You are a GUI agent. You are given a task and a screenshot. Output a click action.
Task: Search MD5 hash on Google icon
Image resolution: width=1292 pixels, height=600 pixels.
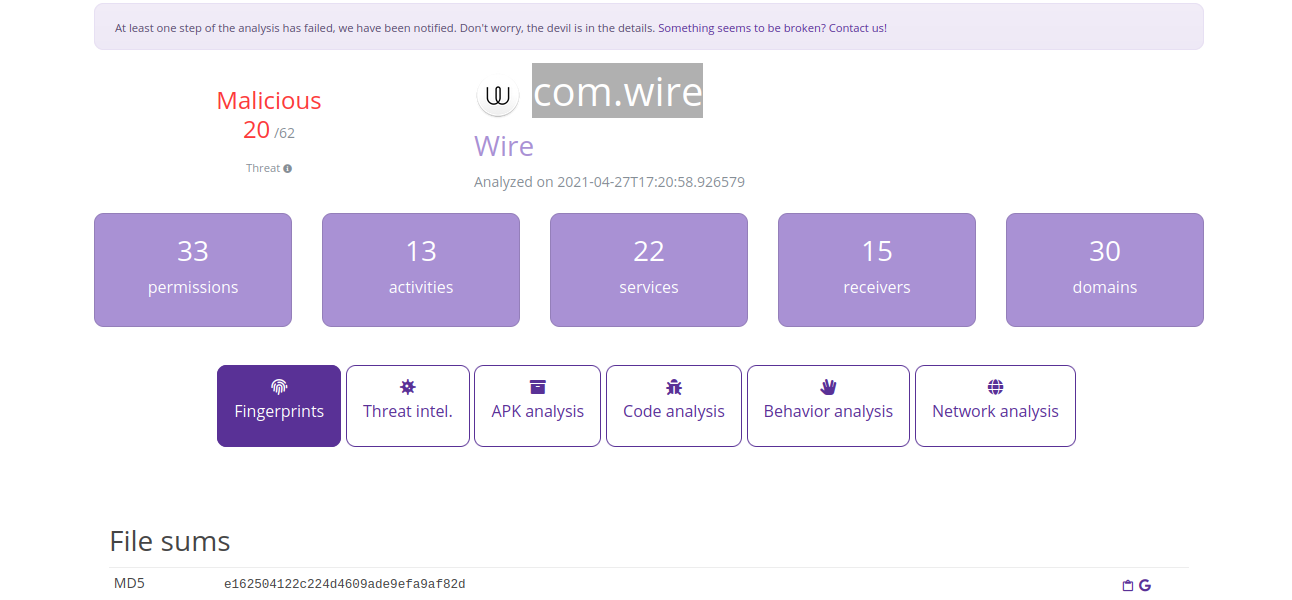(1145, 586)
